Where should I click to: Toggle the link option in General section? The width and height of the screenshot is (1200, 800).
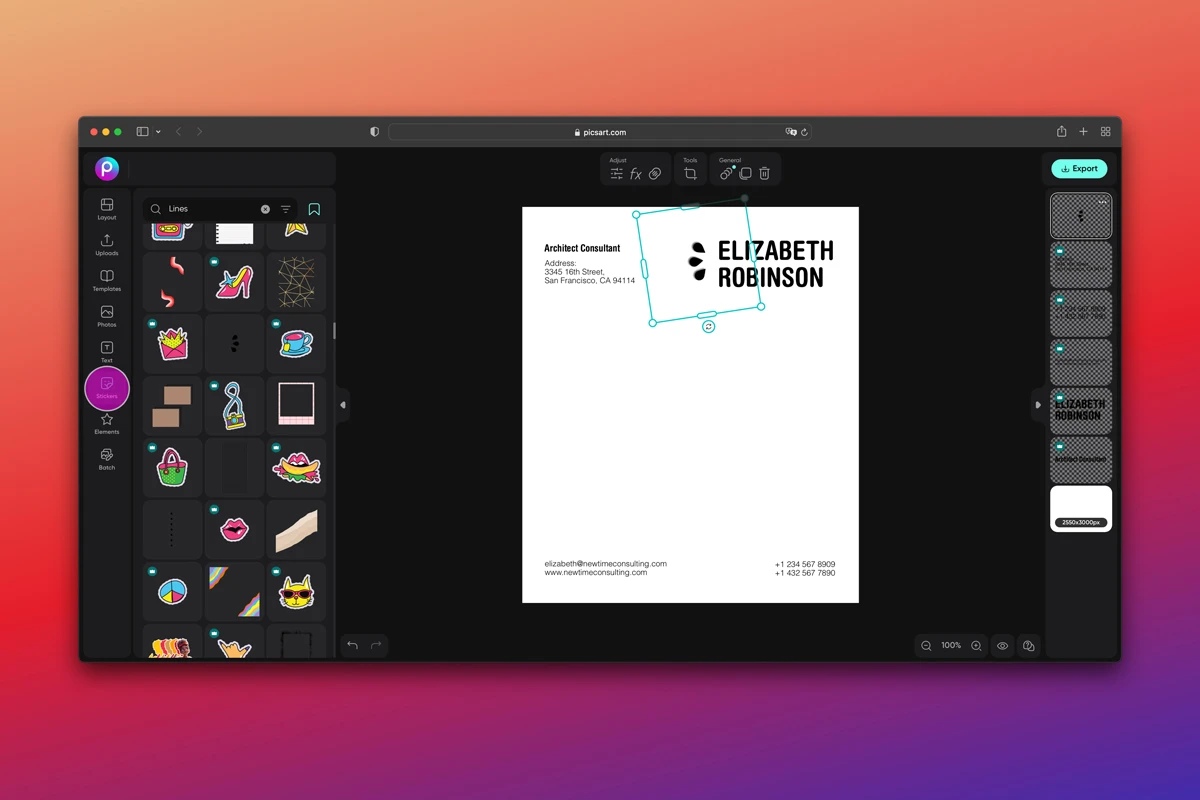point(726,172)
